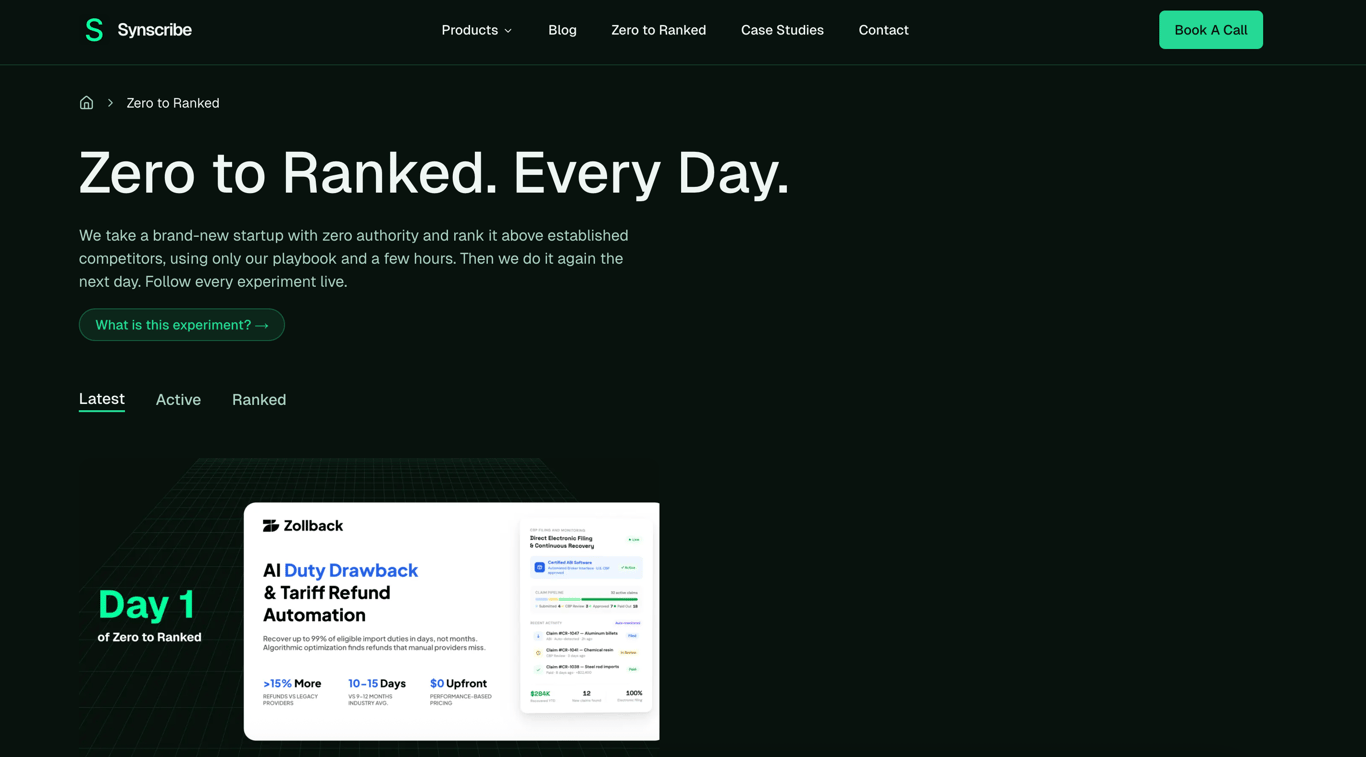Open the Blog page
Viewport: 1366px width, 757px height.
(562, 30)
